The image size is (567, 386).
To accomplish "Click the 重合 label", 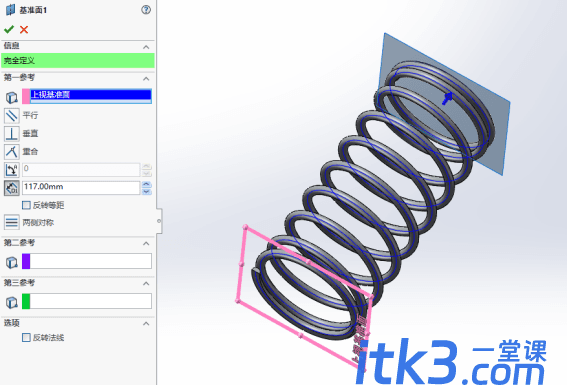I will [x=30, y=152].
